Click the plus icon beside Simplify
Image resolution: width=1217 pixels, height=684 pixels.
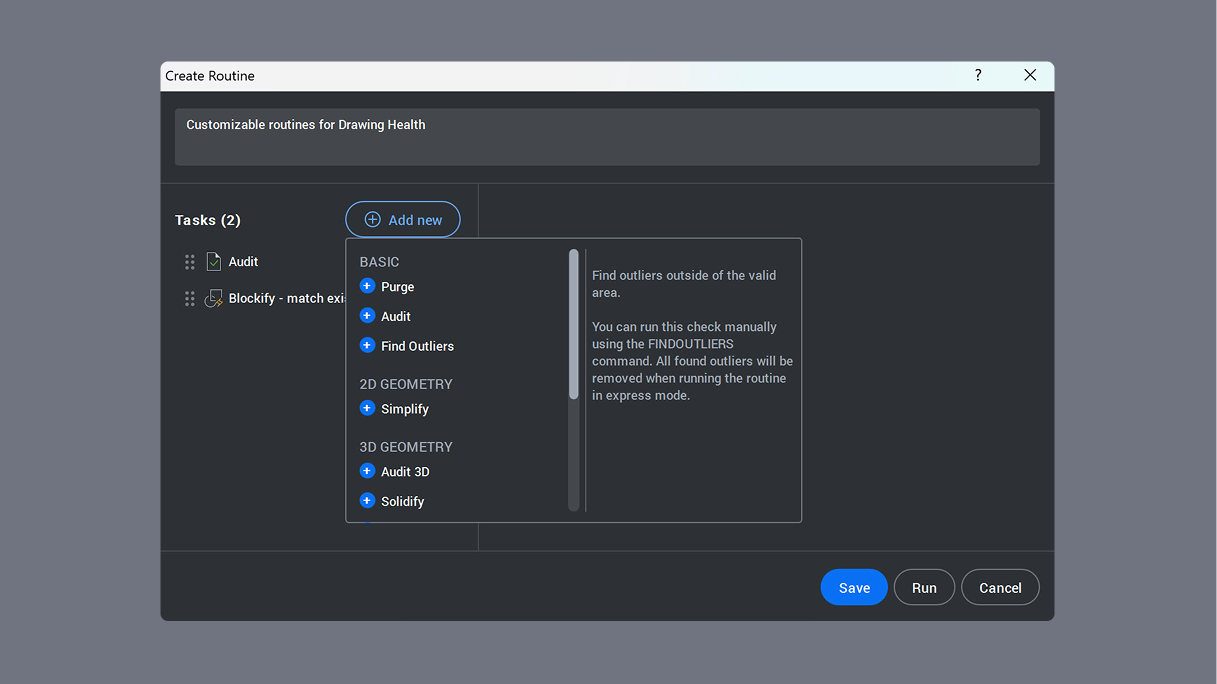click(367, 409)
